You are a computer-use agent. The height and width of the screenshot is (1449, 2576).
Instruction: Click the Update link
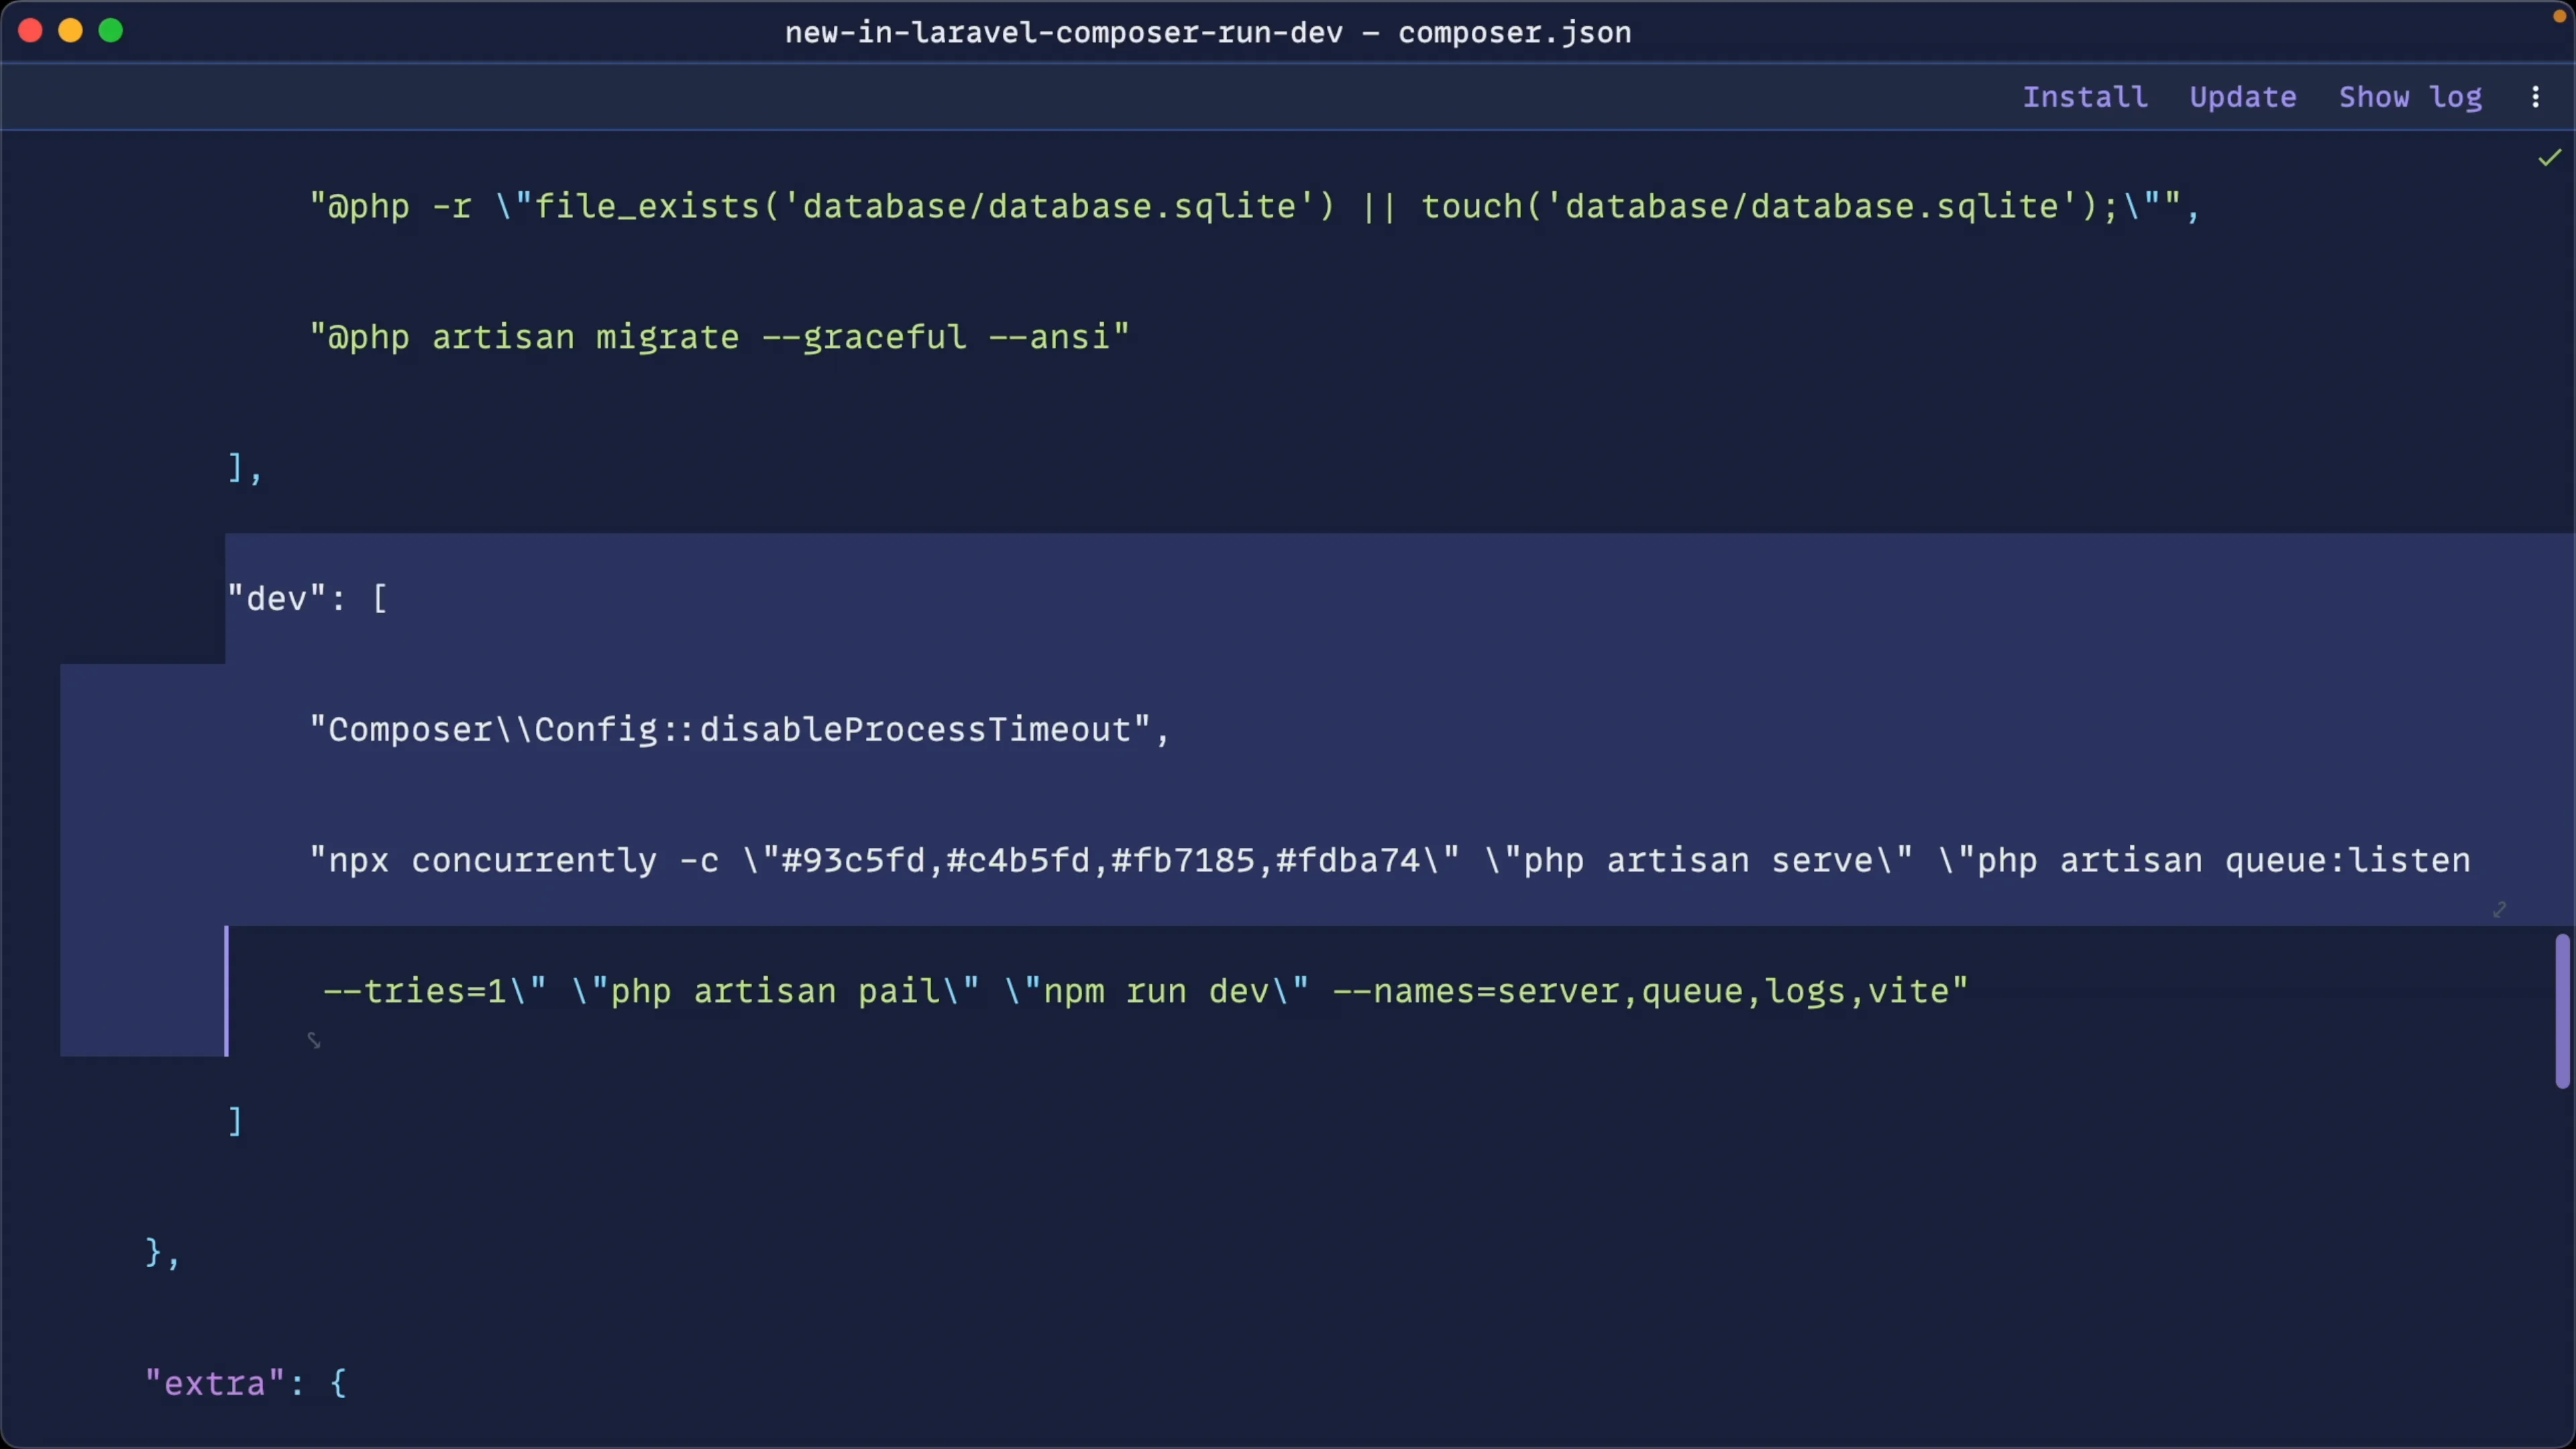coord(2243,97)
